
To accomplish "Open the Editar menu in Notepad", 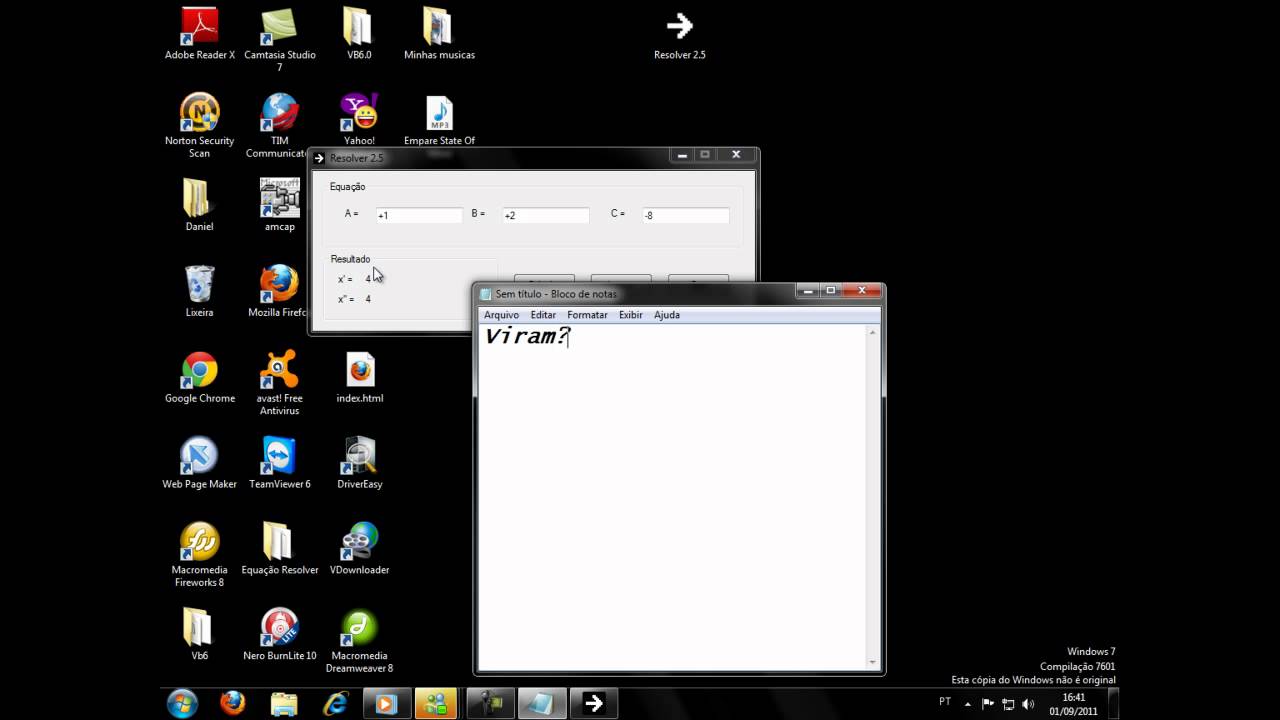I will pyautogui.click(x=543, y=315).
